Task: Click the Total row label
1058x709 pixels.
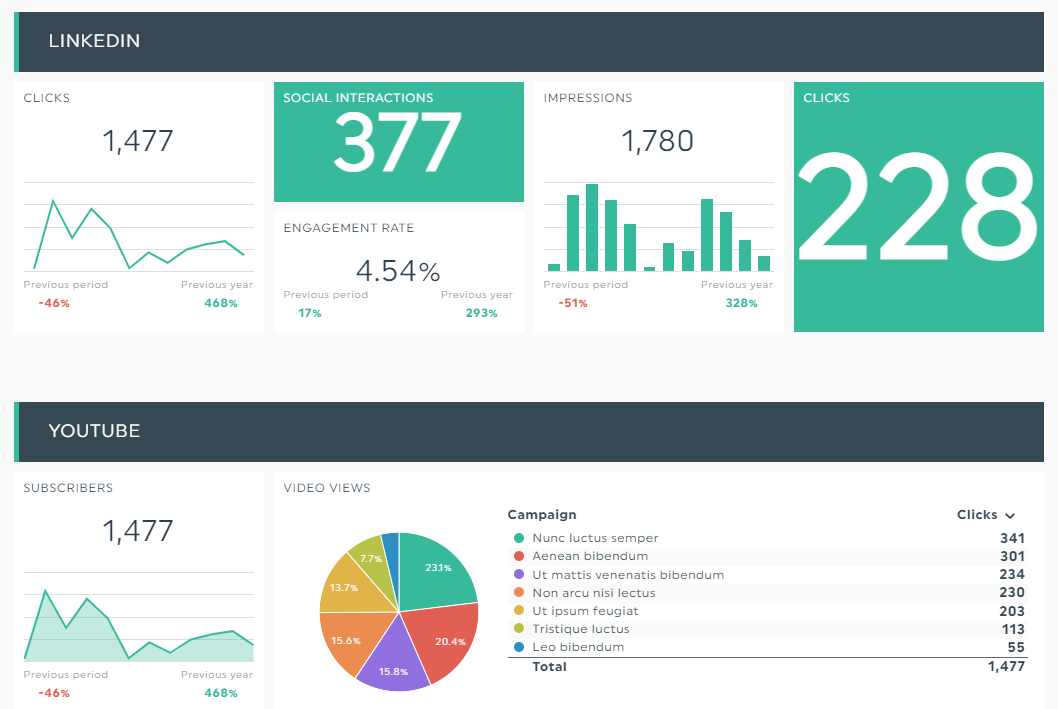Action: 549,667
